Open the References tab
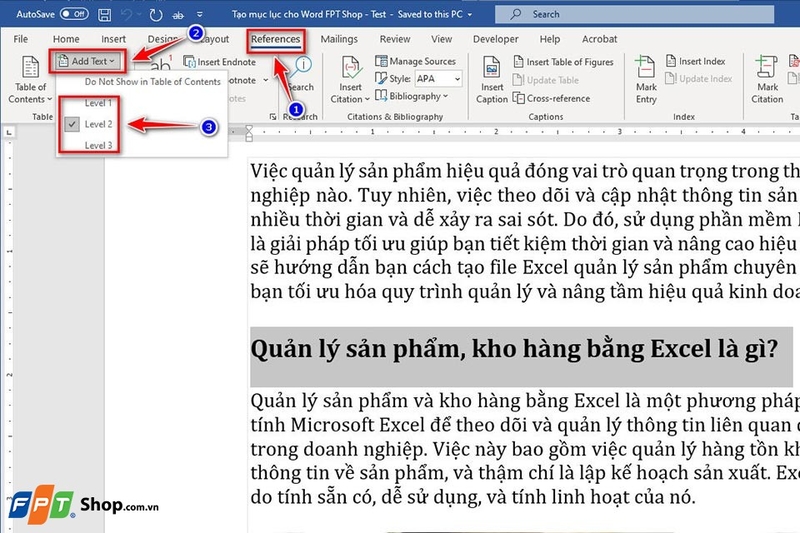Screen dimensions: 800x533 276,39
